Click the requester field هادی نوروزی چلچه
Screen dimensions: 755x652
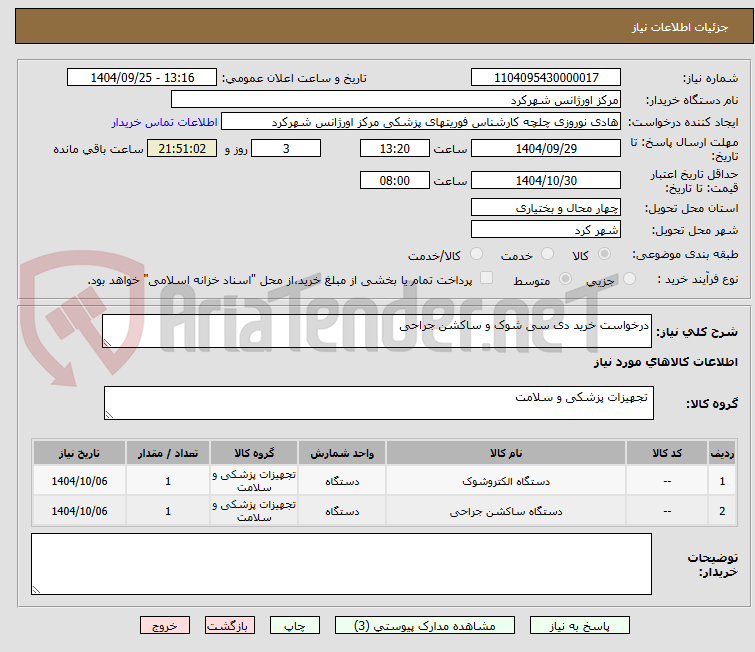pyautogui.click(x=421, y=122)
